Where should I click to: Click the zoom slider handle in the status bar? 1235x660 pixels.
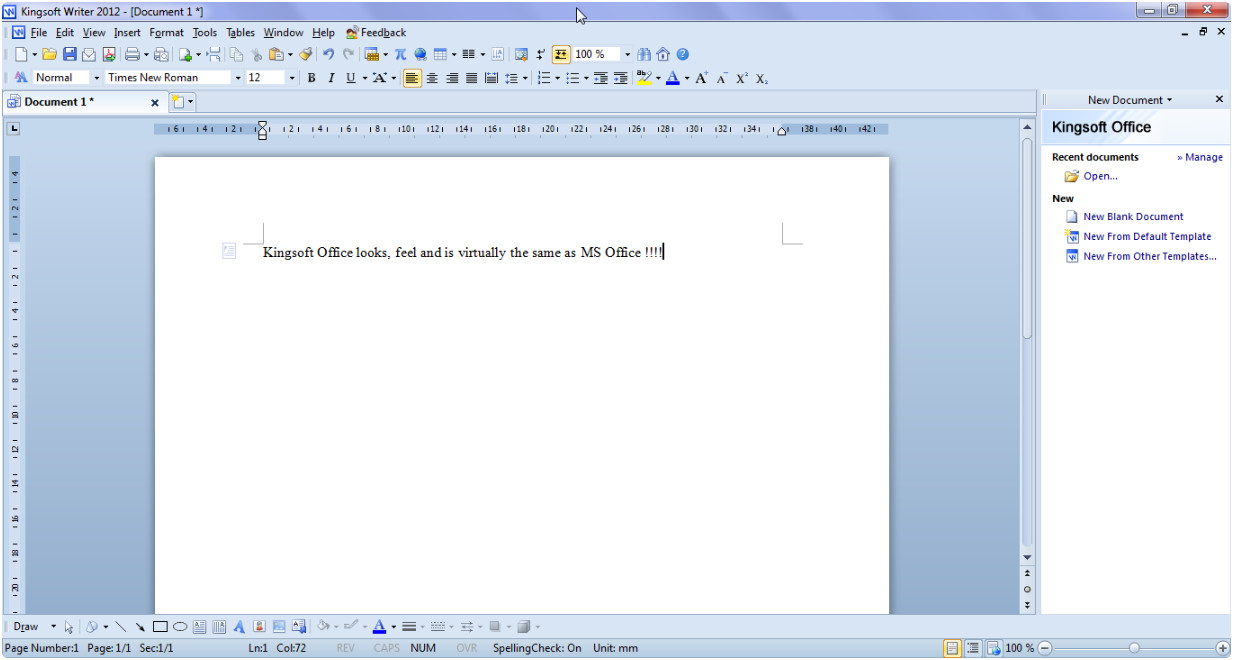coord(1134,648)
